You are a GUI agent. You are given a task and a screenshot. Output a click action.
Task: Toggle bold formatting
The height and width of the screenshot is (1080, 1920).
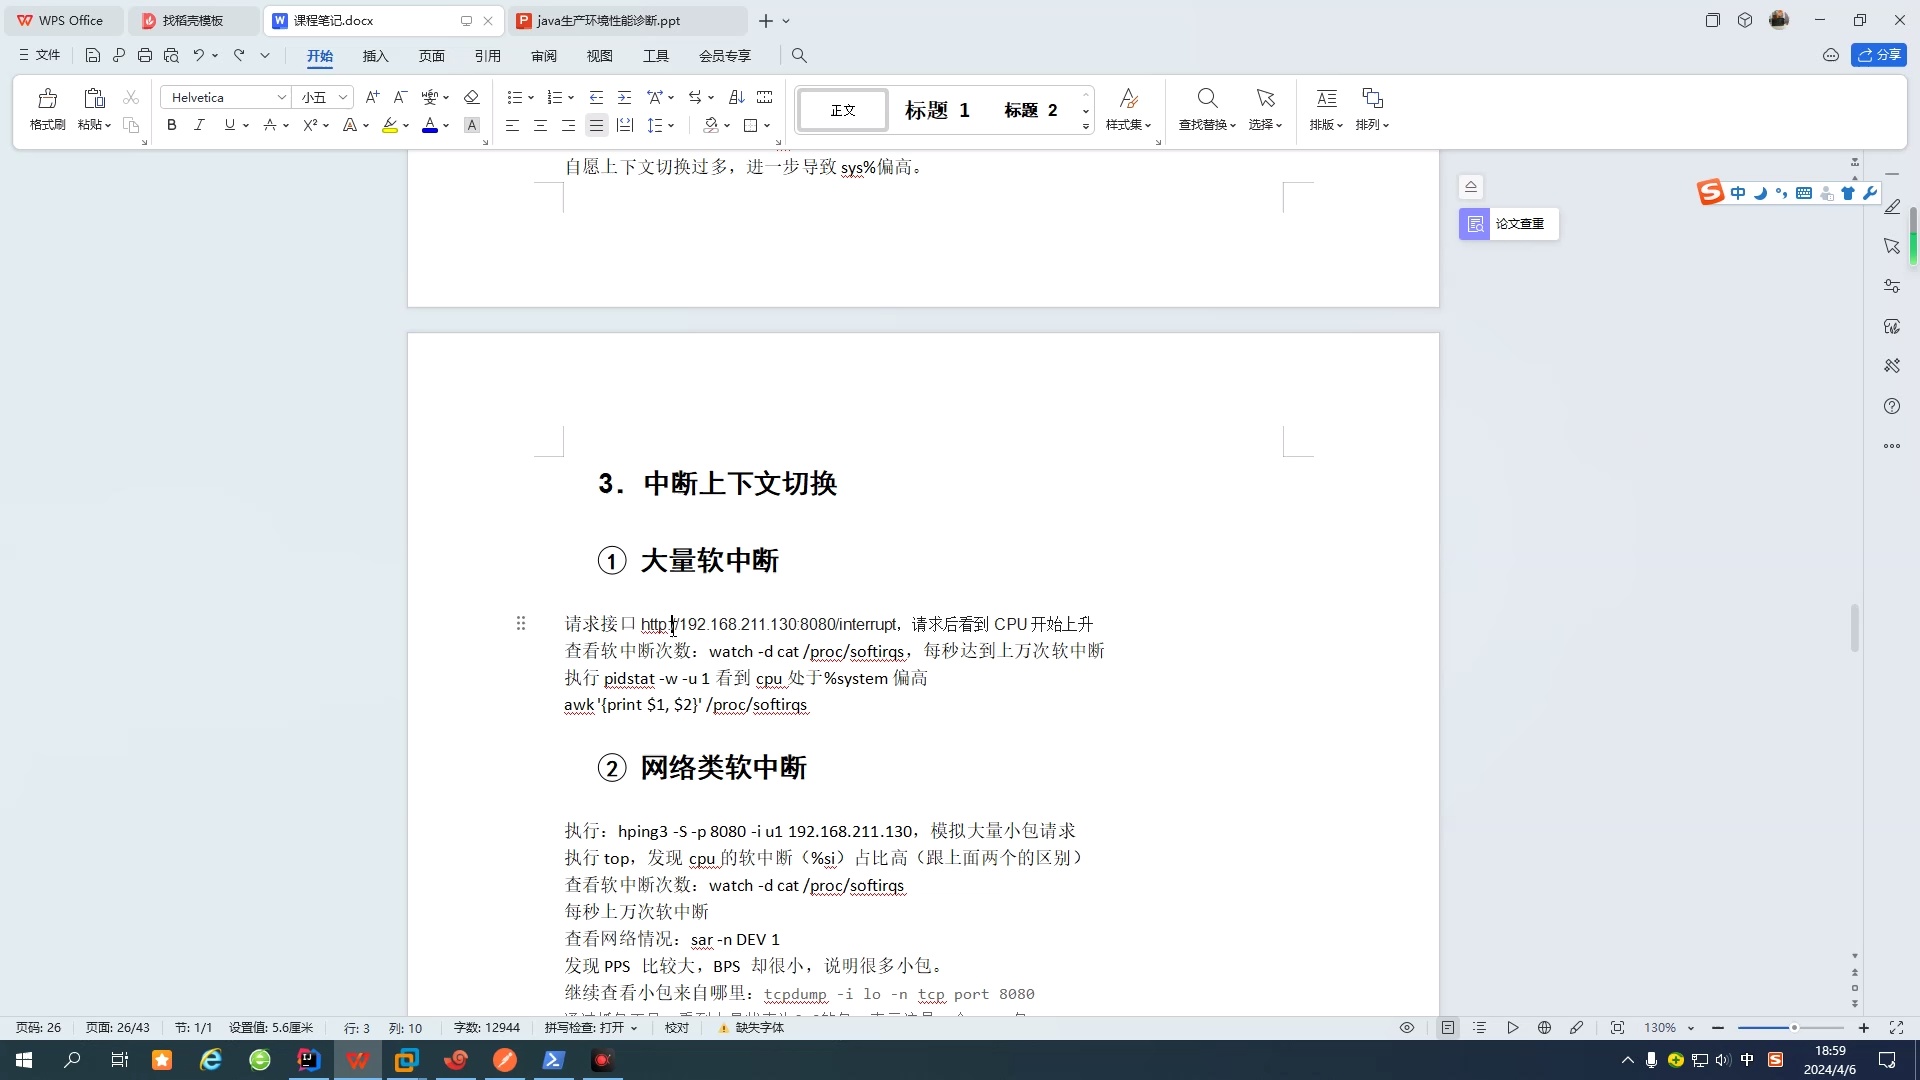pyautogui.click(x=171, y=125)
